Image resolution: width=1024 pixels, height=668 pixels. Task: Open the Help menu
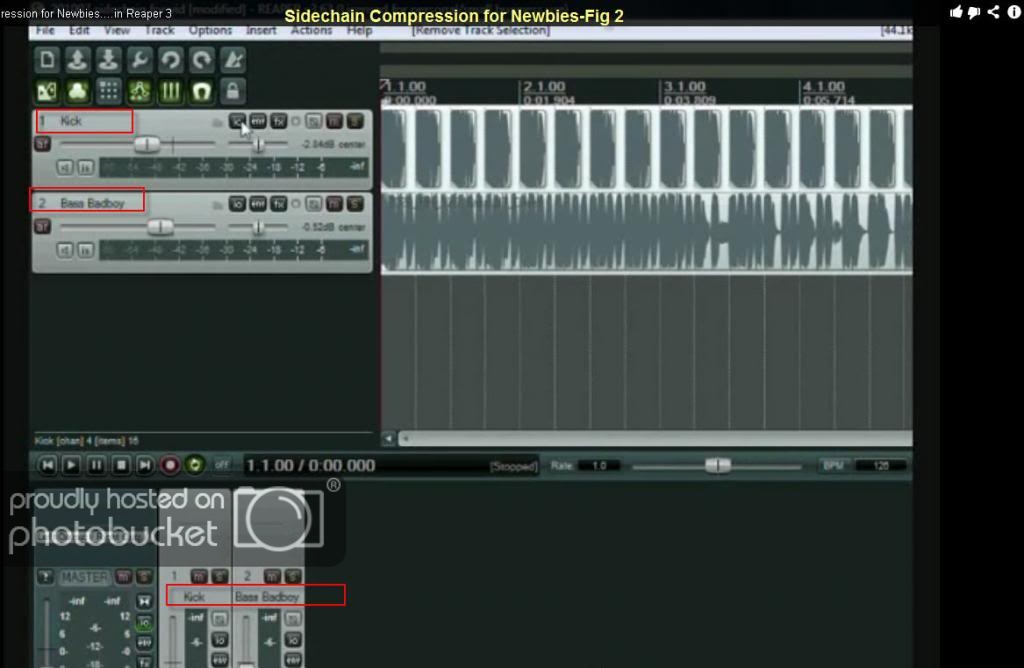point(359,31)
